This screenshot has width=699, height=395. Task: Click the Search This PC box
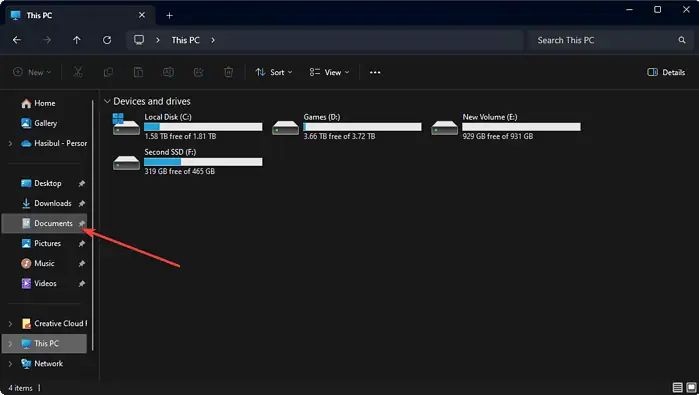608,40
